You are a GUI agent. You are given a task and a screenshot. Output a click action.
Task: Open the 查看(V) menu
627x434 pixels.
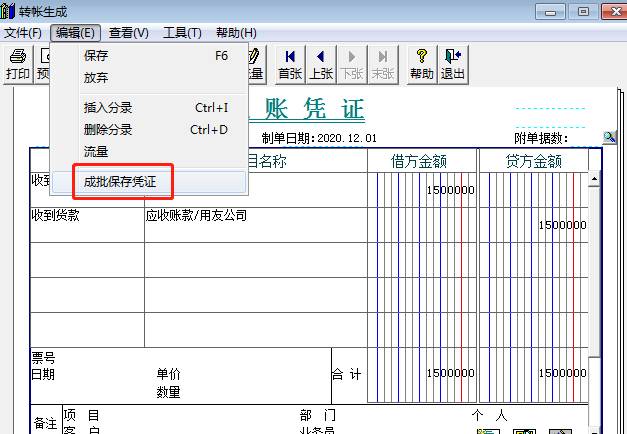(x=129, y=33)
